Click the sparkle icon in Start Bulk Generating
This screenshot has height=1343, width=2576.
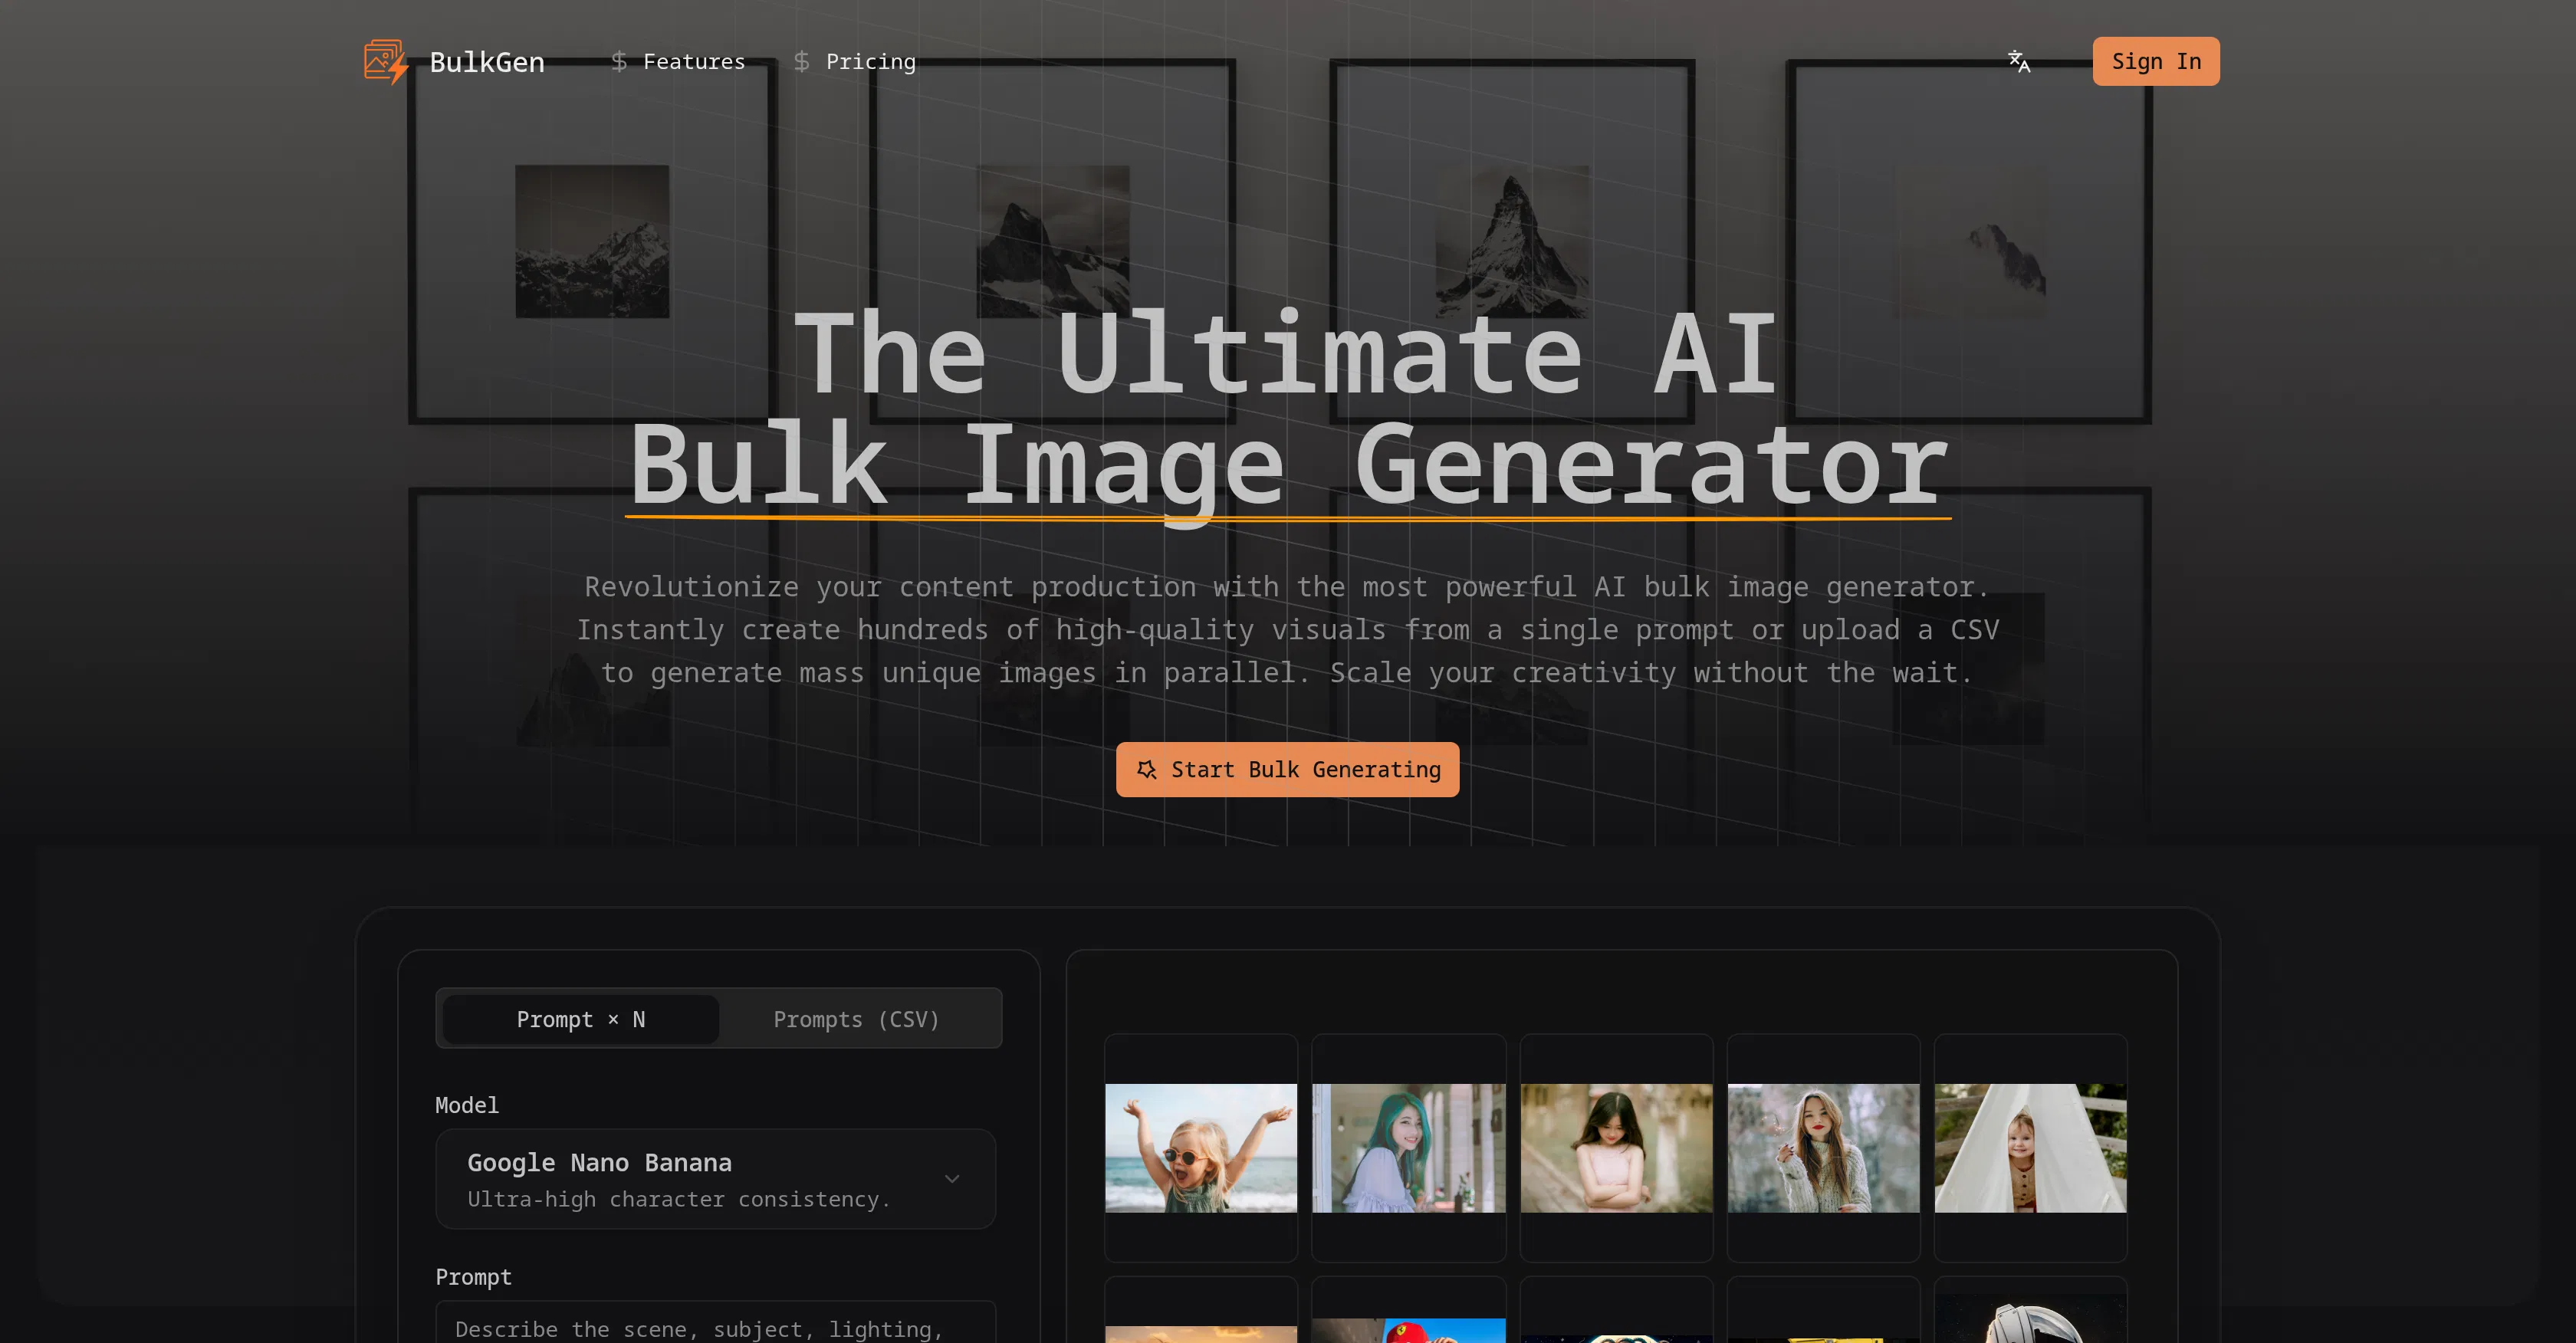click(1147, 770)
